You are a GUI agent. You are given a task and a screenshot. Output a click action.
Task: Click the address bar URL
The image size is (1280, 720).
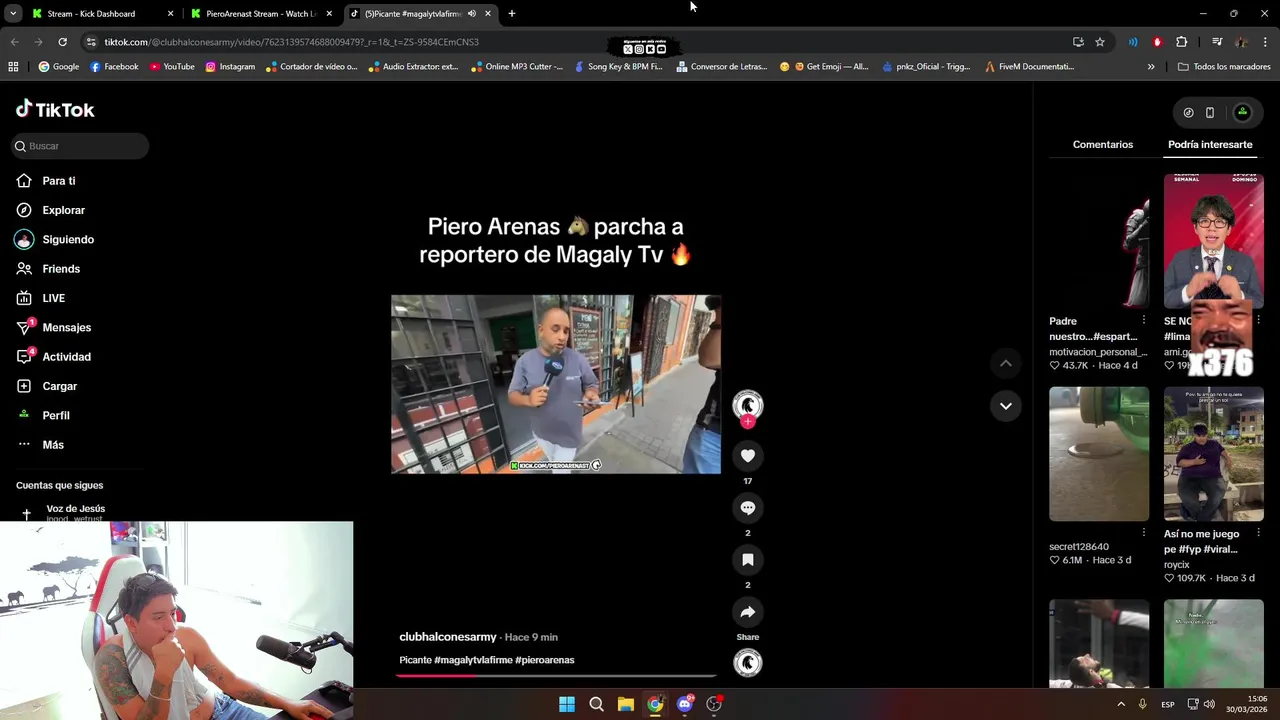coord(292,42)
